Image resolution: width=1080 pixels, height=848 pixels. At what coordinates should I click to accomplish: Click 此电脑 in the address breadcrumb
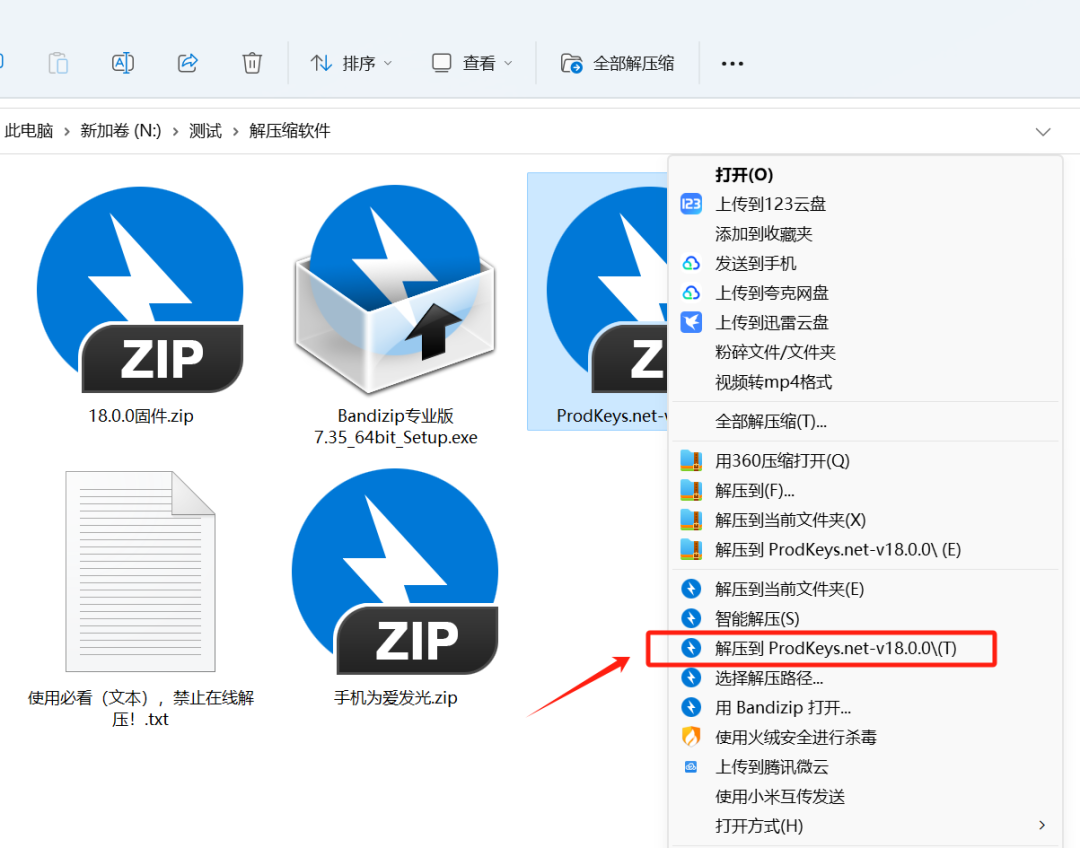coord(29,131)
